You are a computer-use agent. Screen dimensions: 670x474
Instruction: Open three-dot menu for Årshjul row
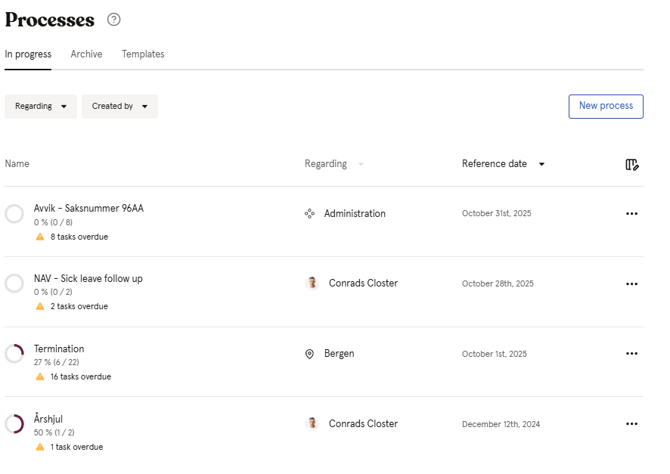pos(631,424)
